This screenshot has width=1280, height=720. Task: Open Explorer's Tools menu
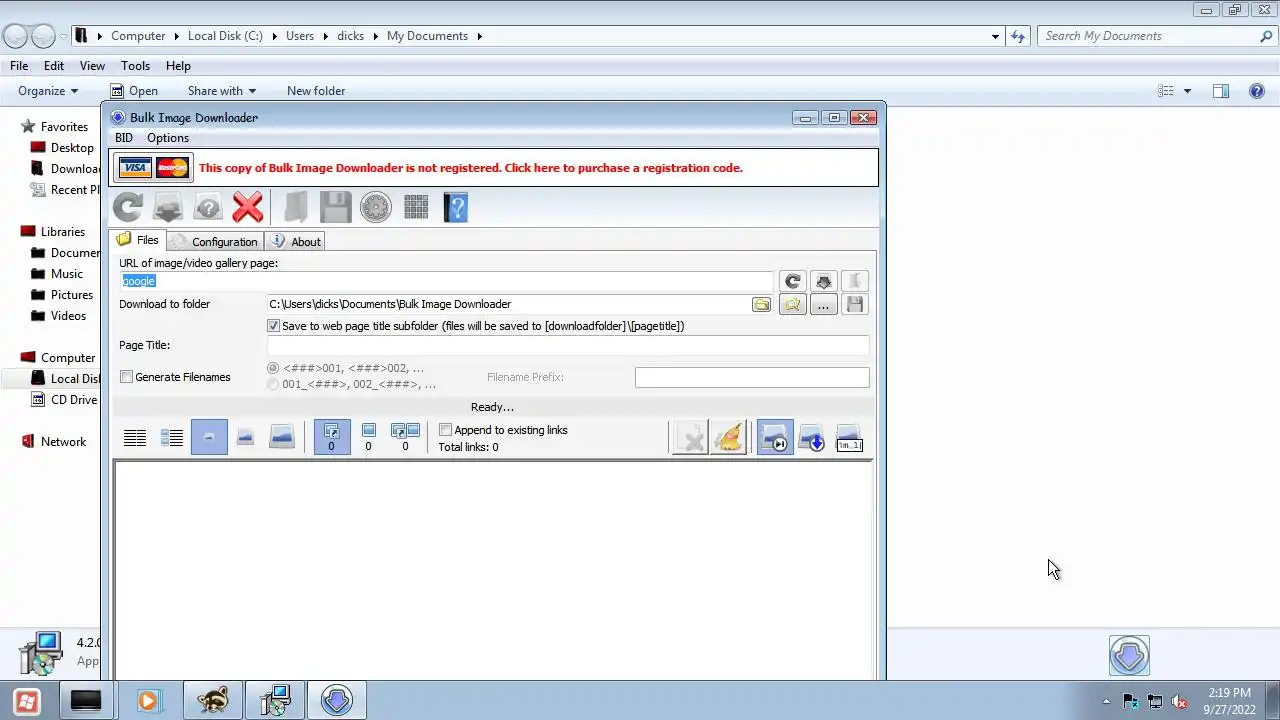coord(135,65)
